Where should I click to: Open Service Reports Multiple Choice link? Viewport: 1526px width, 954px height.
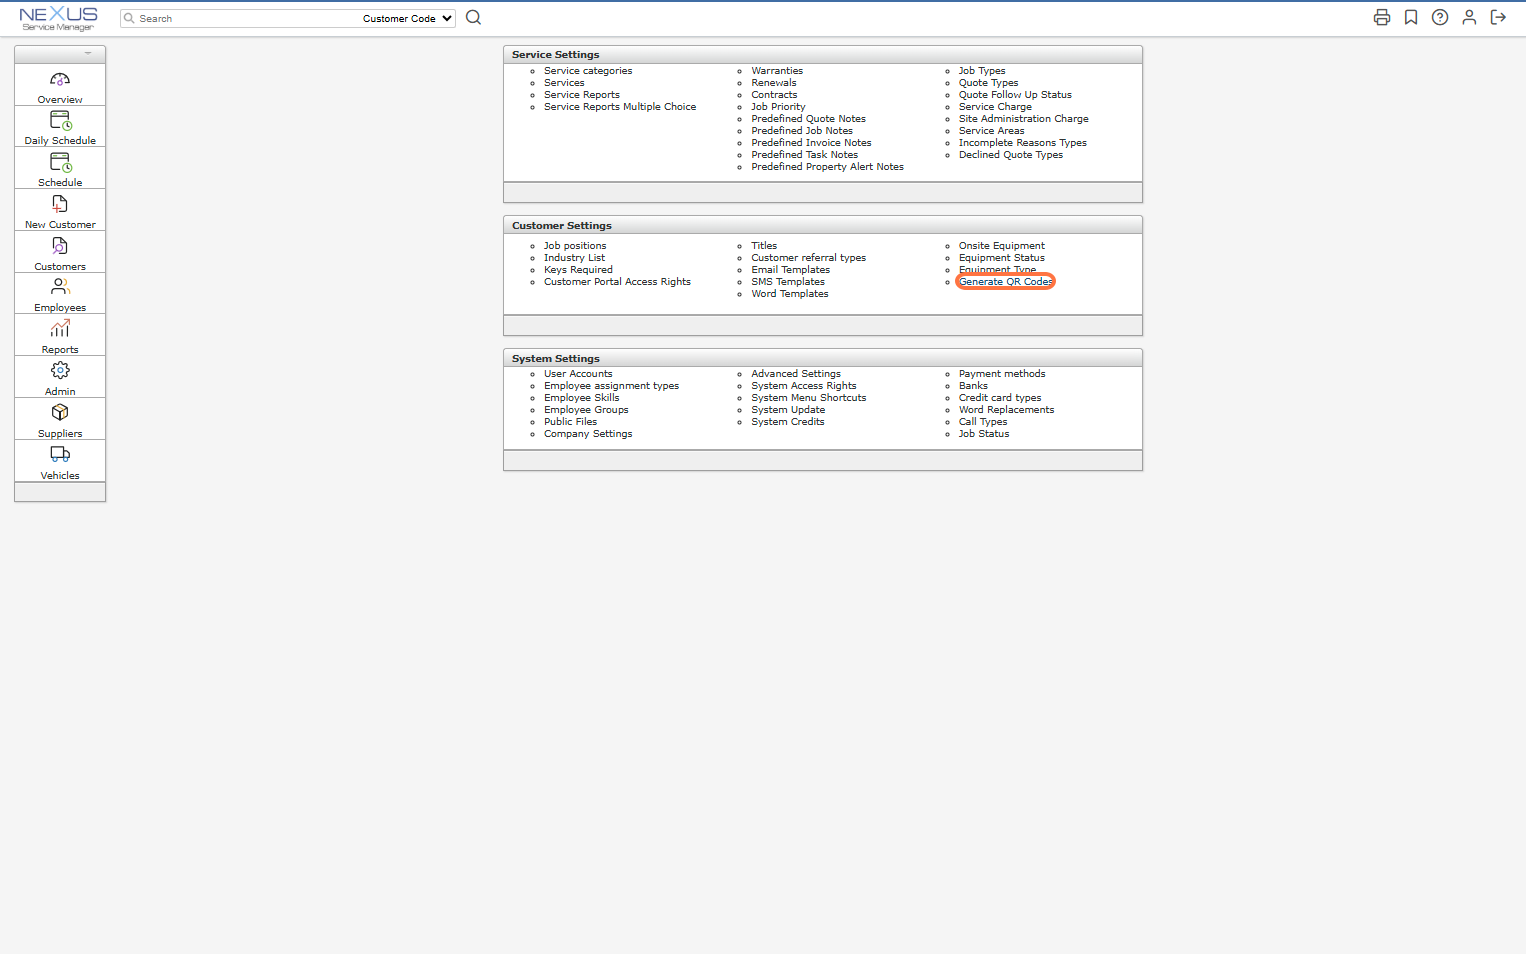[620, 107]
